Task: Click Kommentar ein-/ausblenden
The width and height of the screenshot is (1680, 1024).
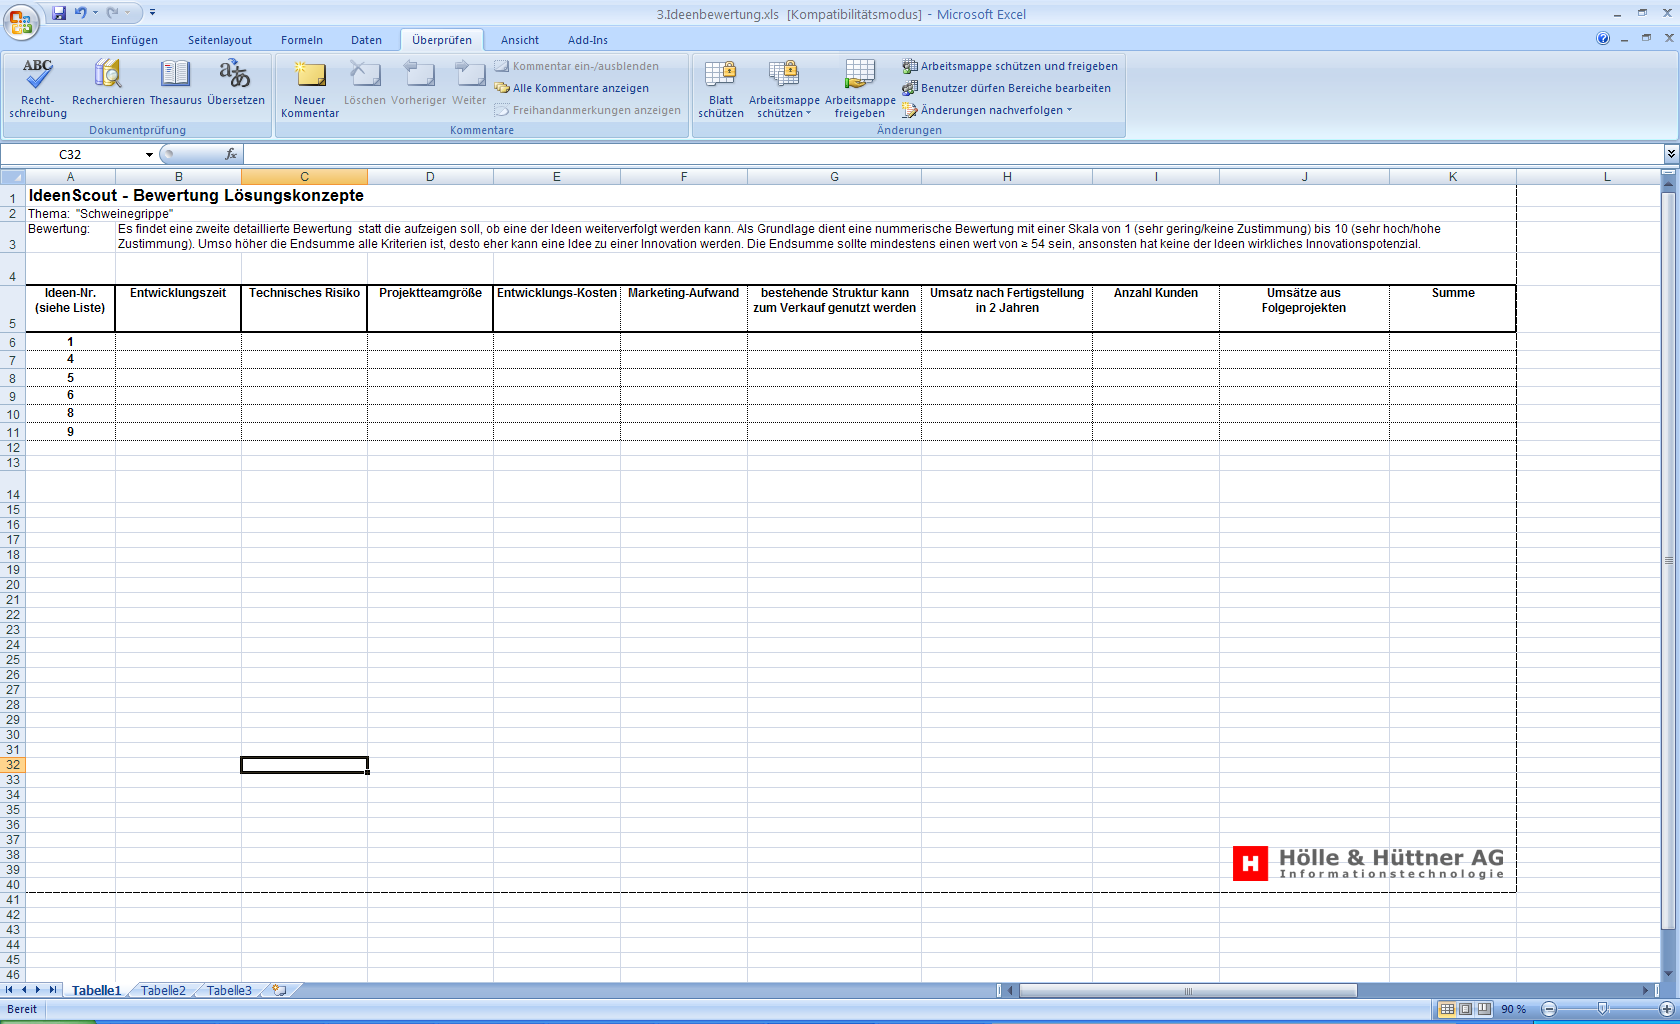Action: click(x=577, y=66)
